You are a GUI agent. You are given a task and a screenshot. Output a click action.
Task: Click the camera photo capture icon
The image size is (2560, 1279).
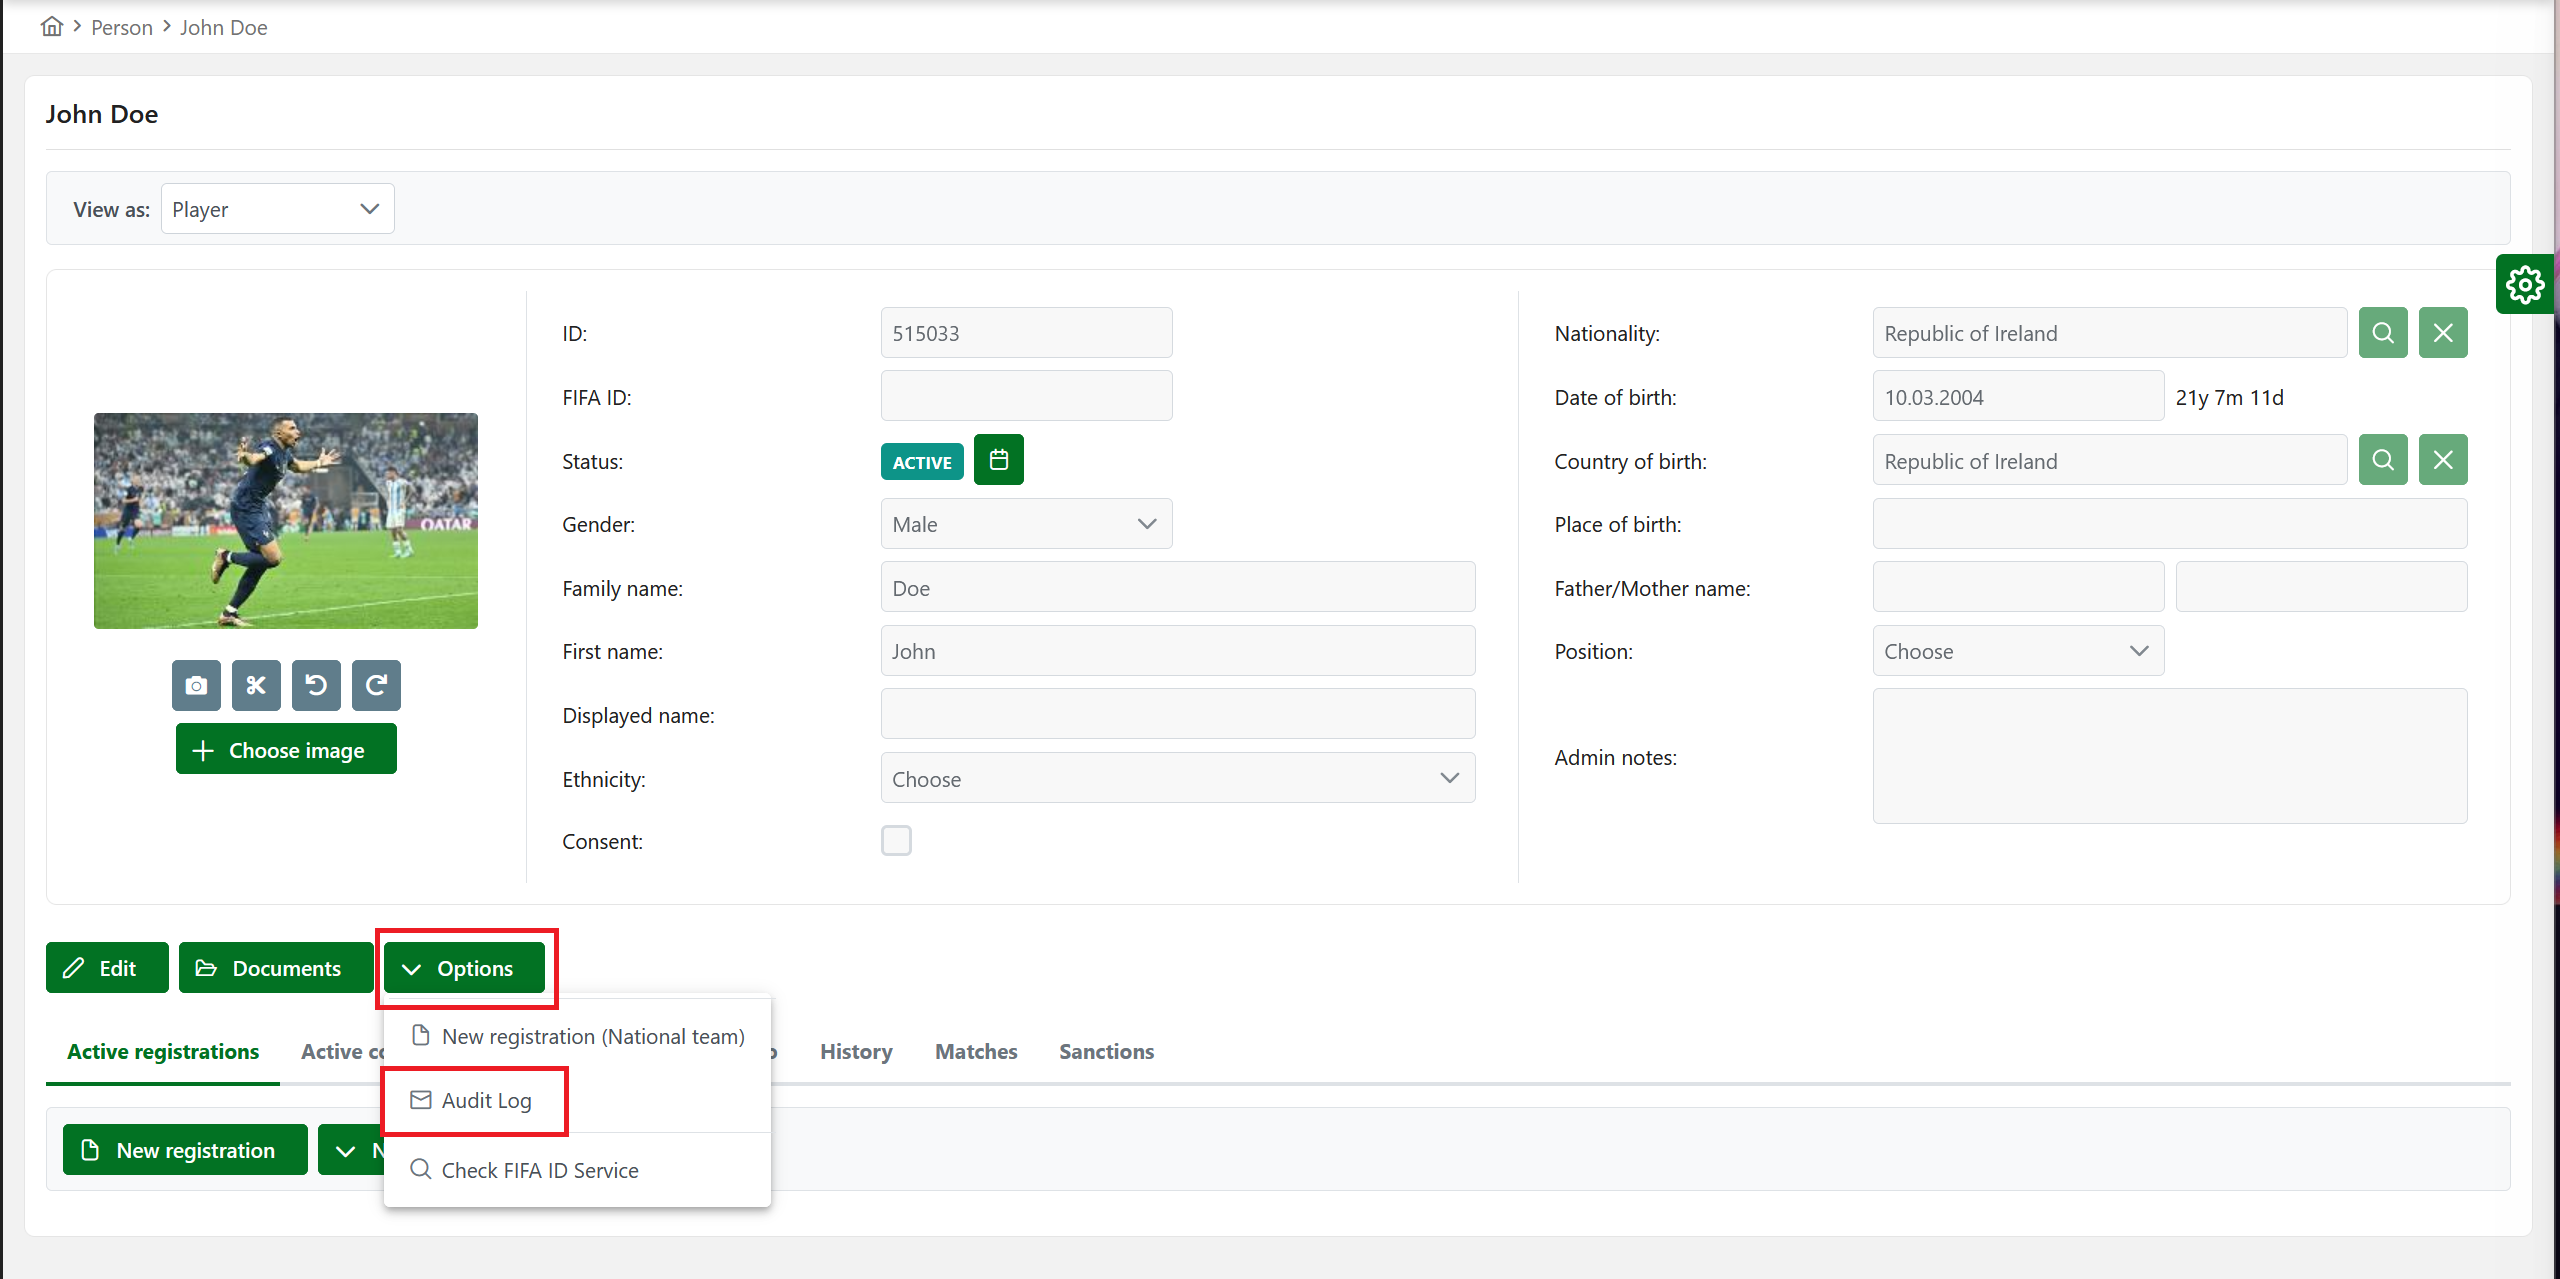click(196, 685)
